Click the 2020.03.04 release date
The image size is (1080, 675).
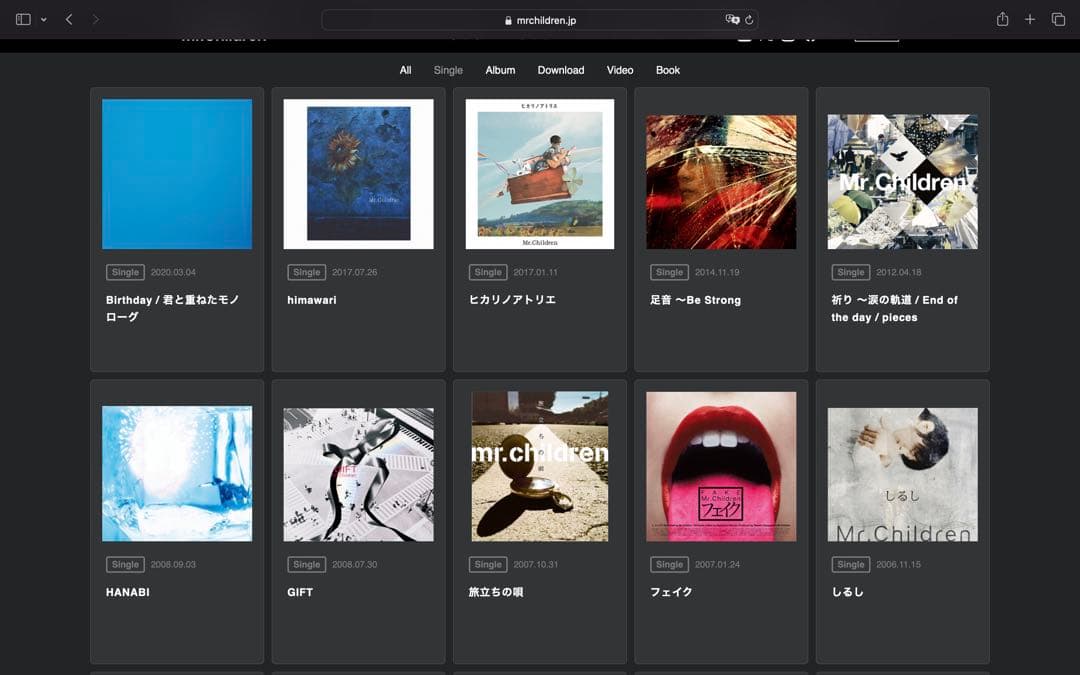173,272
